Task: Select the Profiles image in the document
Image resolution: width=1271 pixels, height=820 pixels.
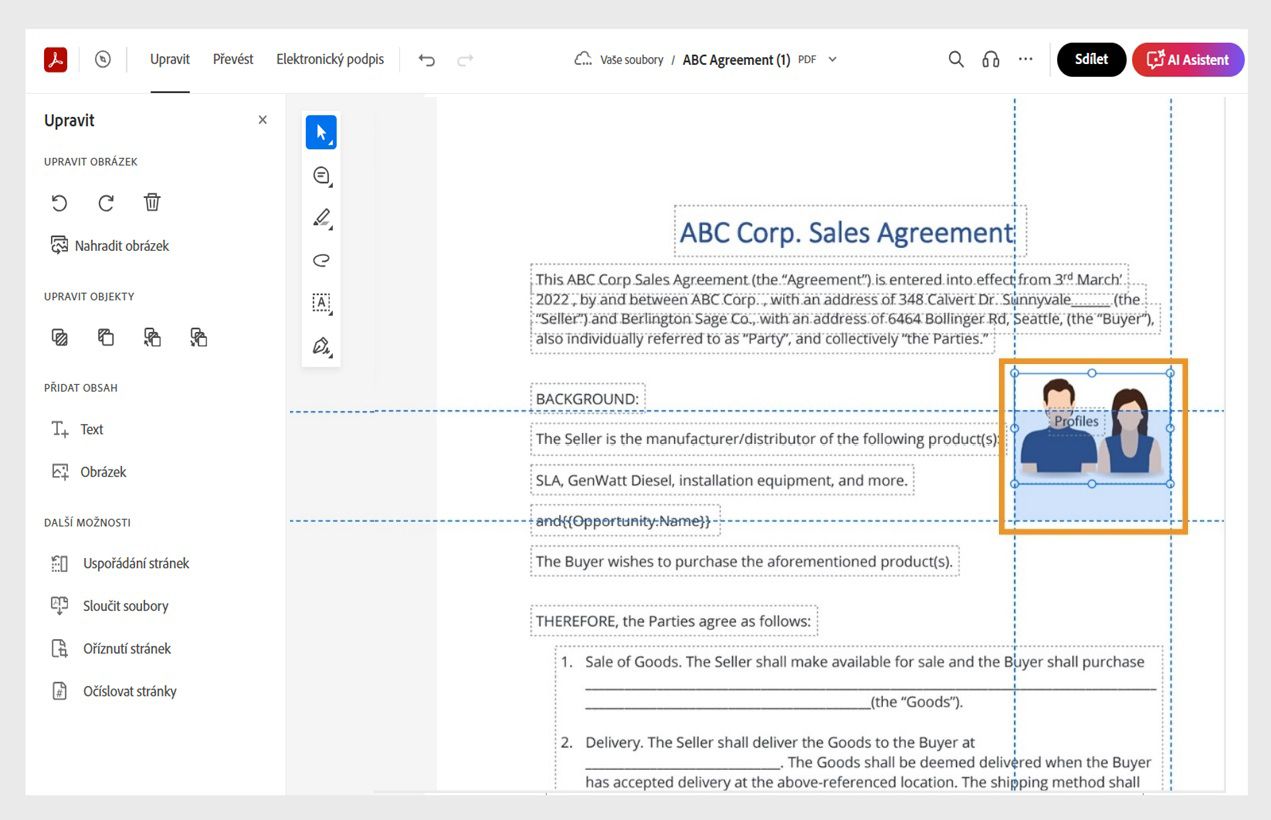Action: pos(1092,428)
